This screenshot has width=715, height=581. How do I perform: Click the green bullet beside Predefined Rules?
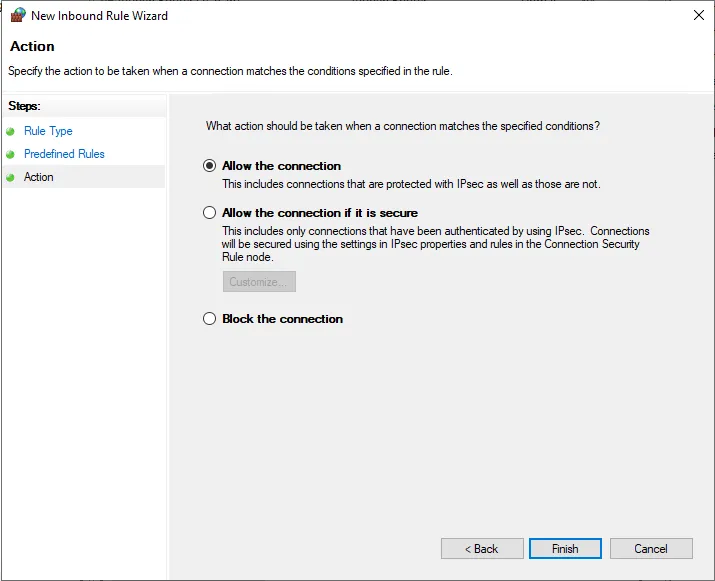point(11,154)
